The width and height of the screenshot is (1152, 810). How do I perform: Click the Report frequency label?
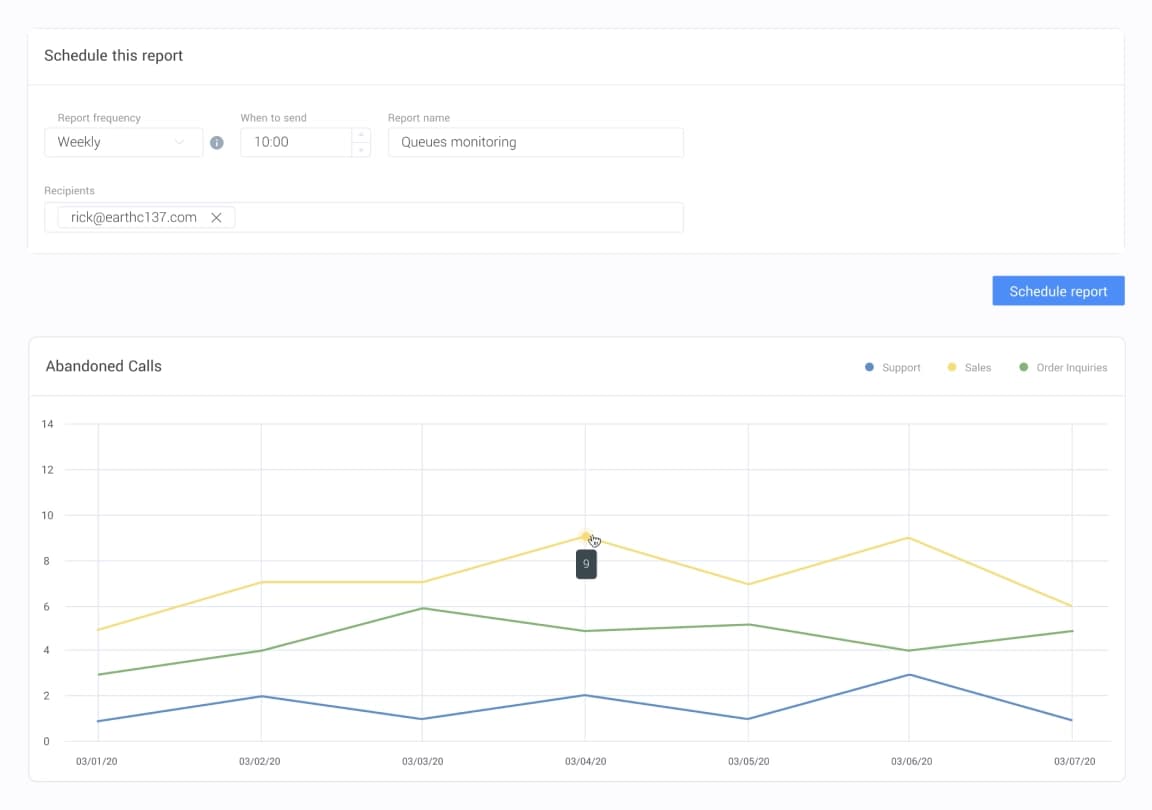[99, 118]
